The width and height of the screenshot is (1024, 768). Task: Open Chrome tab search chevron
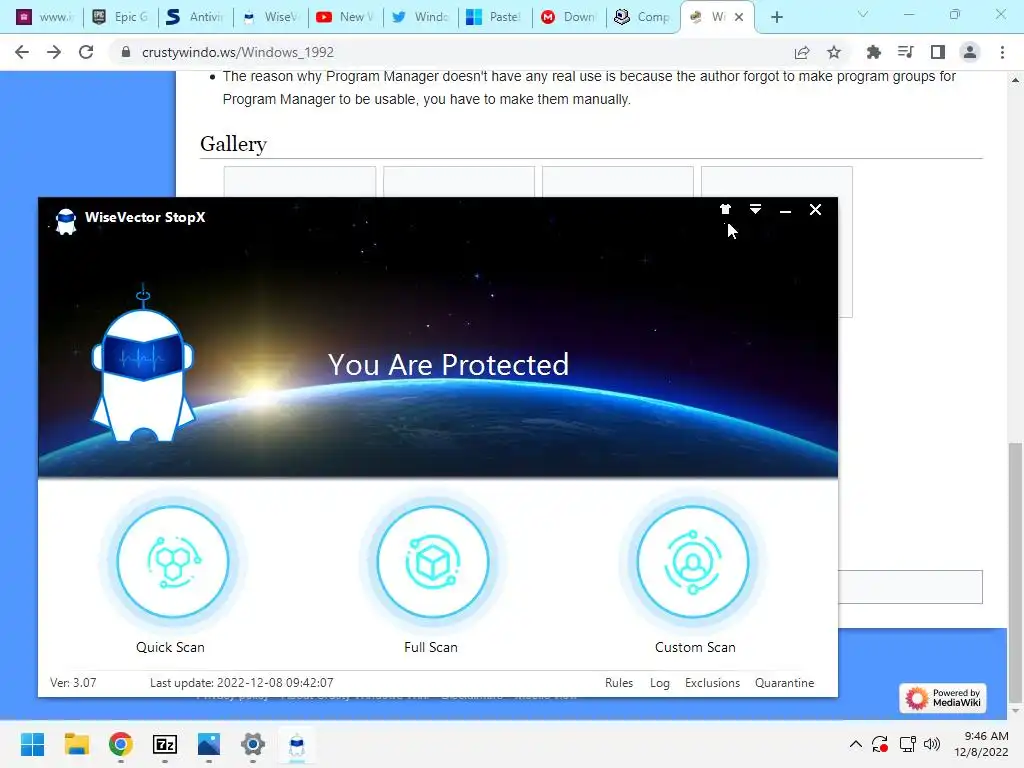pos(863,14)
